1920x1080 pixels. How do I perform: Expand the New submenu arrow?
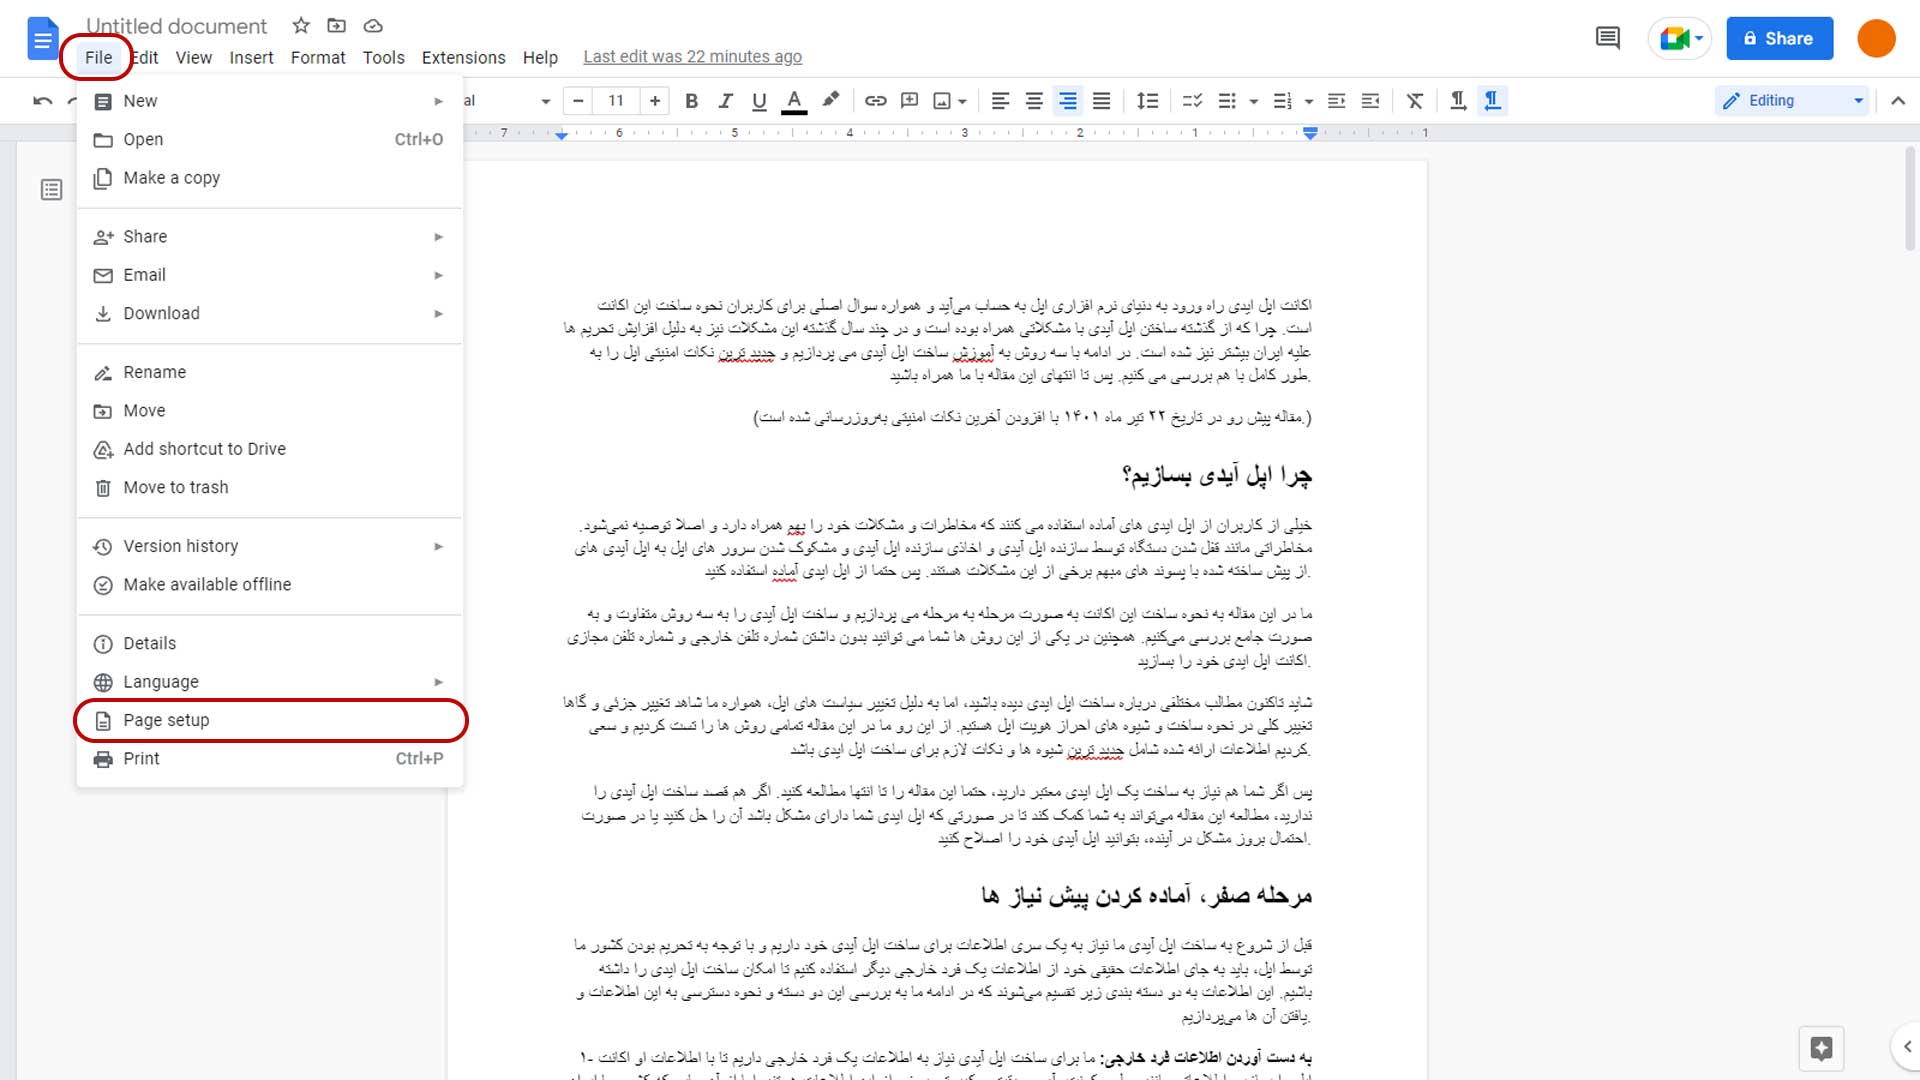pos(438,100)
